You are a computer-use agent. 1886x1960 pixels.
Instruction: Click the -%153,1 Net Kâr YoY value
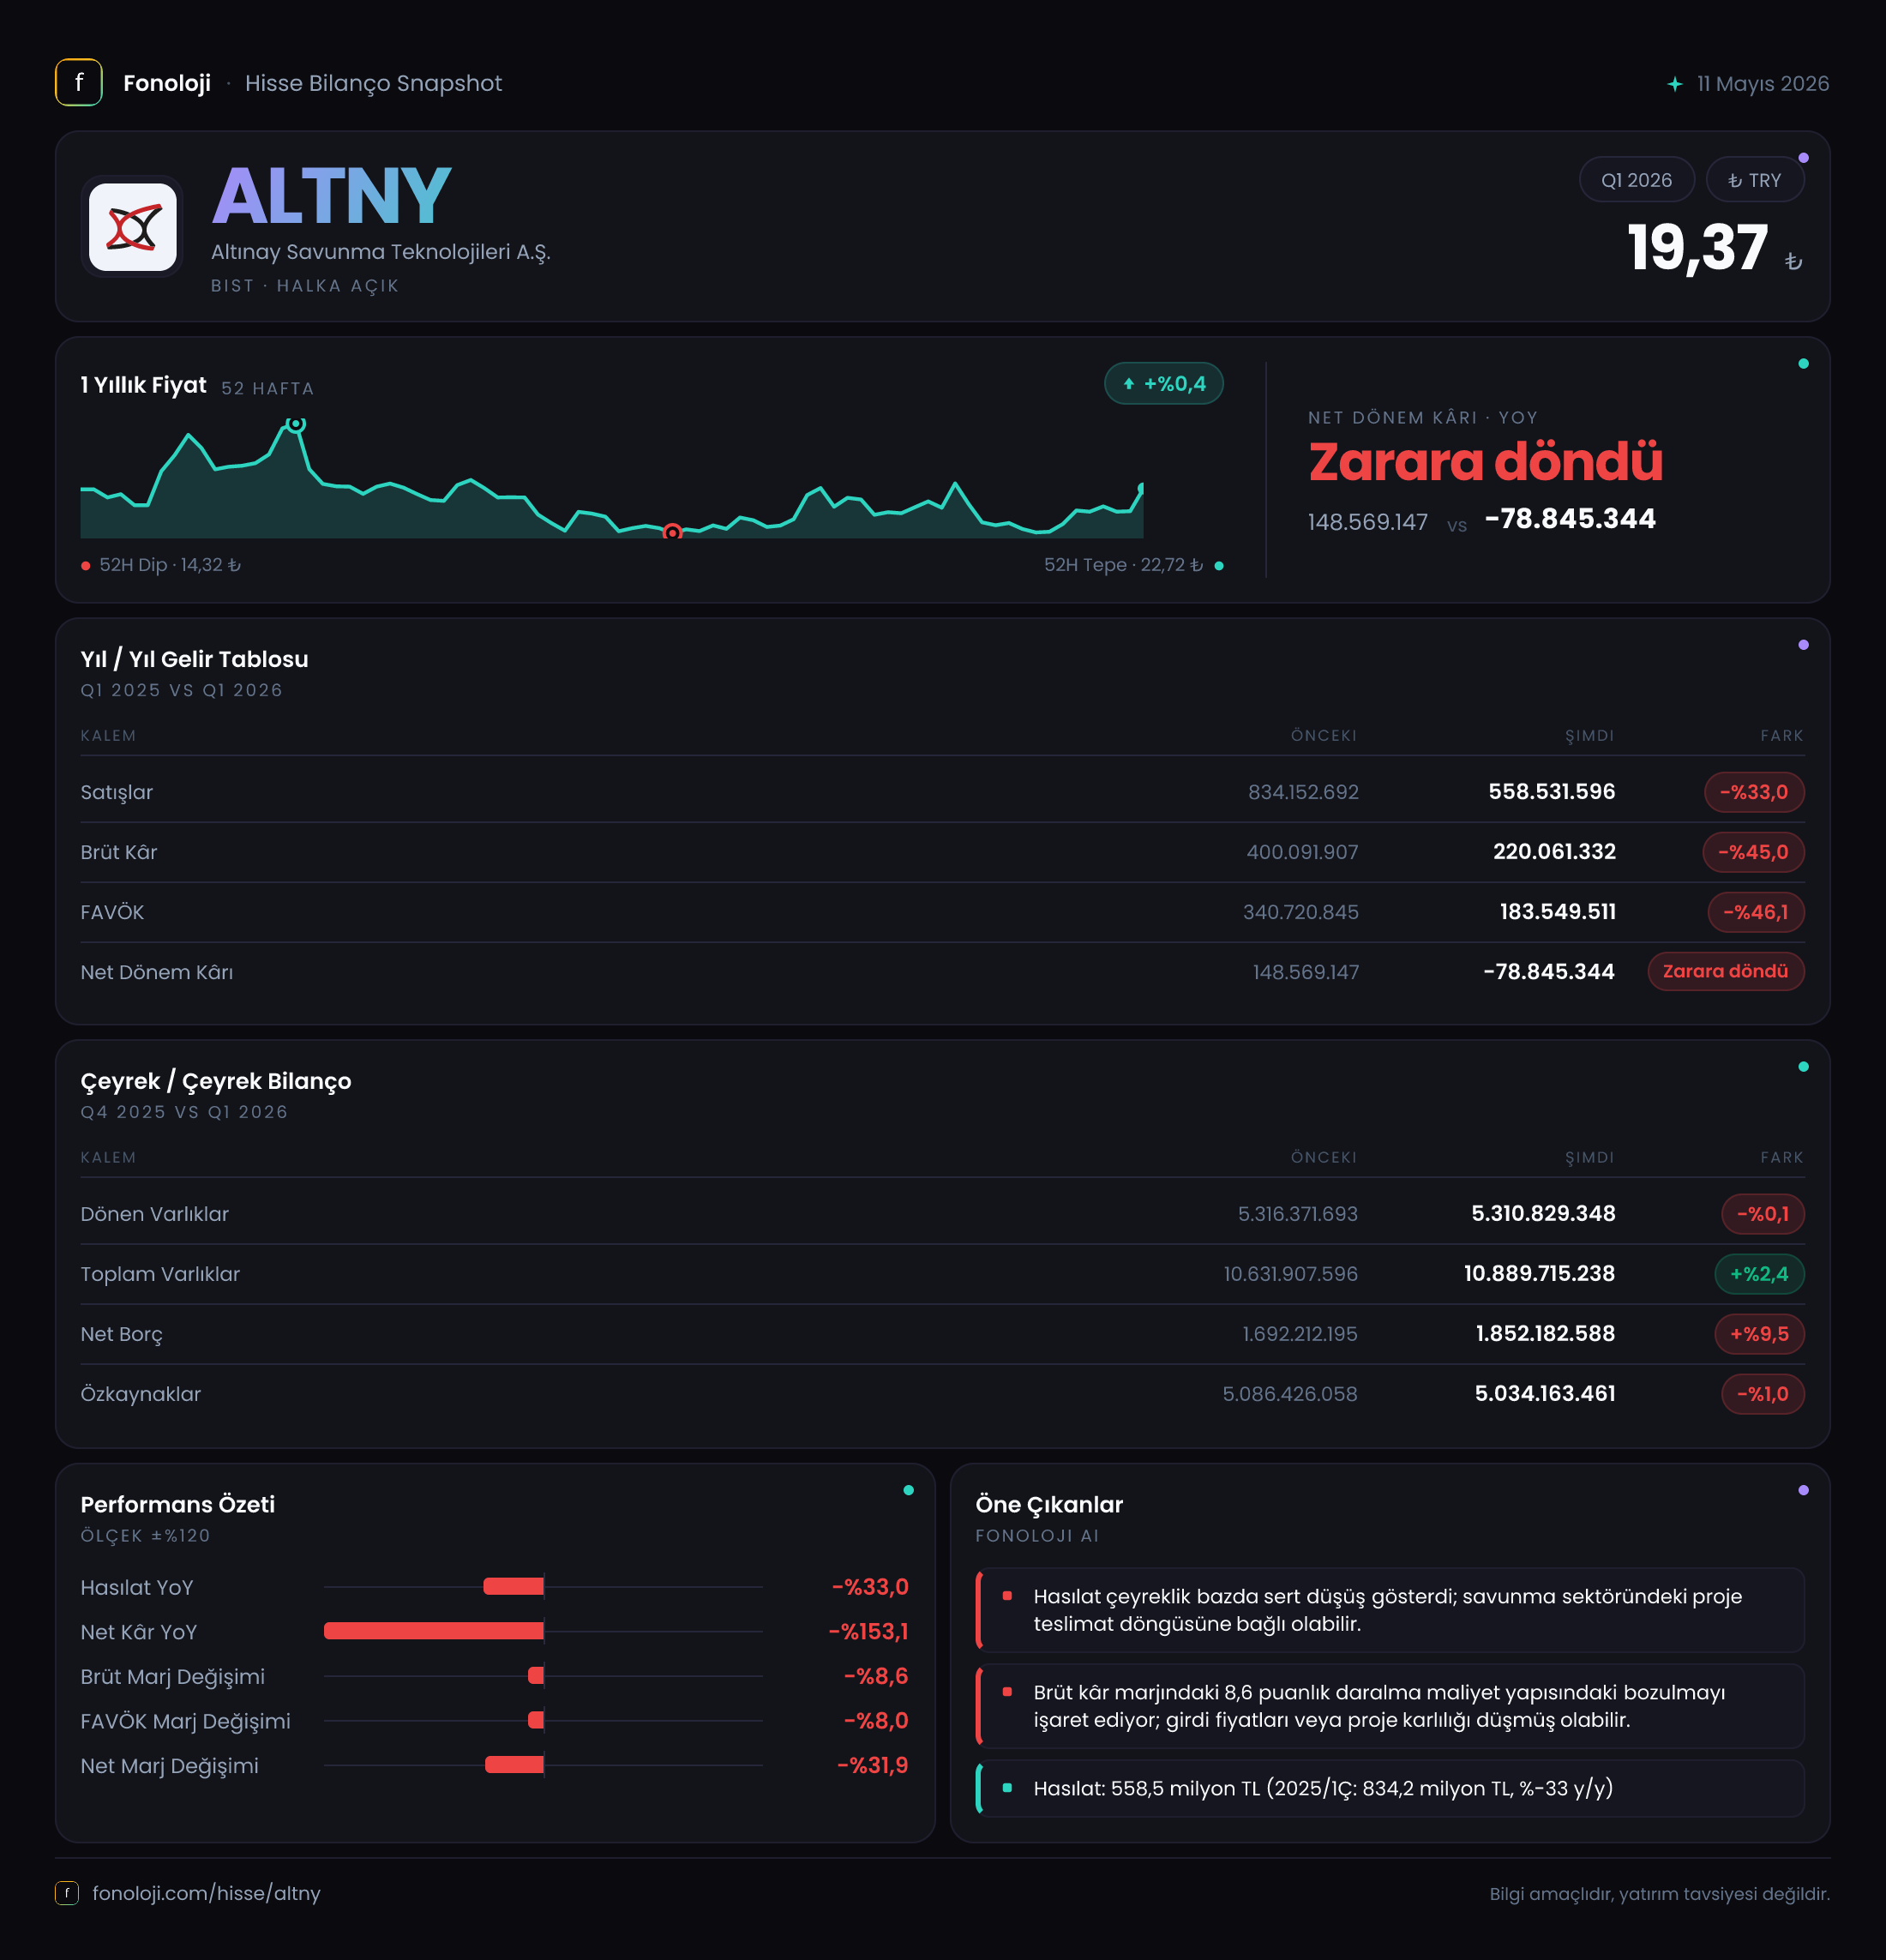point(868,1632)
